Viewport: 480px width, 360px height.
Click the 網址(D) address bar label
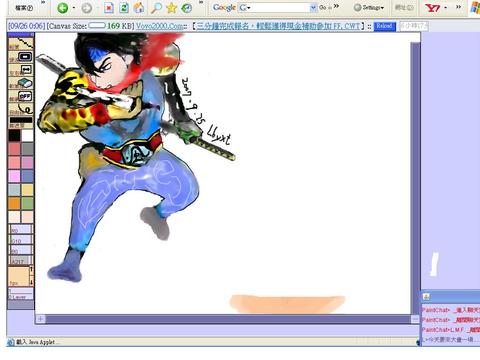[x=404, y=7]
